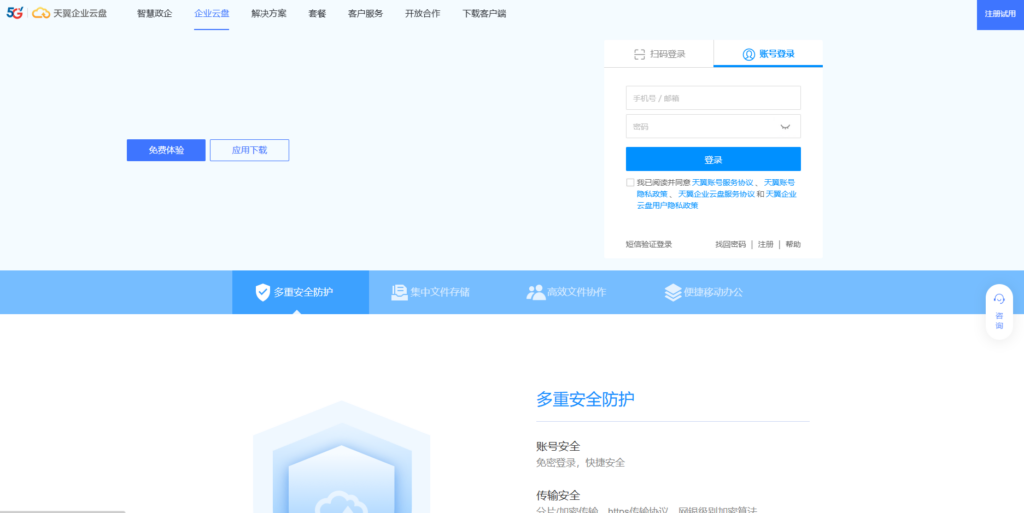The height and width of the screenshot is (513, 1024).
Task: Click the 注册试用 button at top right
Action: [999, 14]
